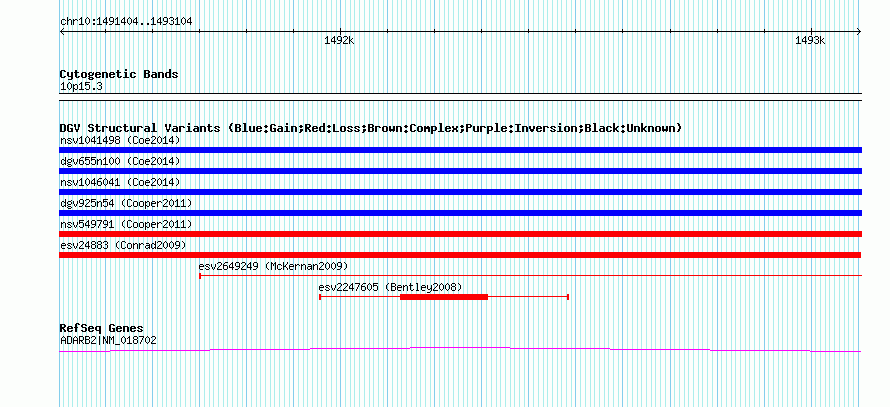Viewport: 890px width, 407px height.
Task: Click the right arrow end of the ruler
Action: [859, 32]
